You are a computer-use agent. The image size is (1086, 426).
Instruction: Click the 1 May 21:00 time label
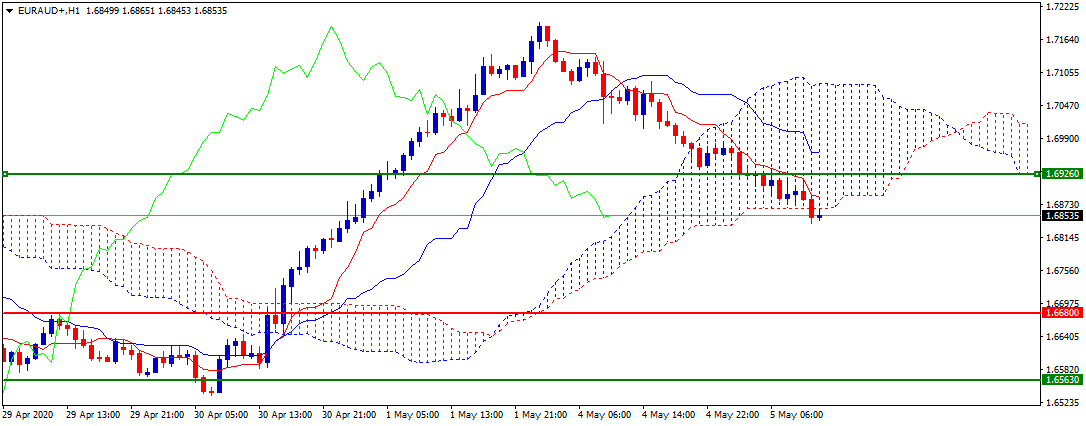(541, 415)
